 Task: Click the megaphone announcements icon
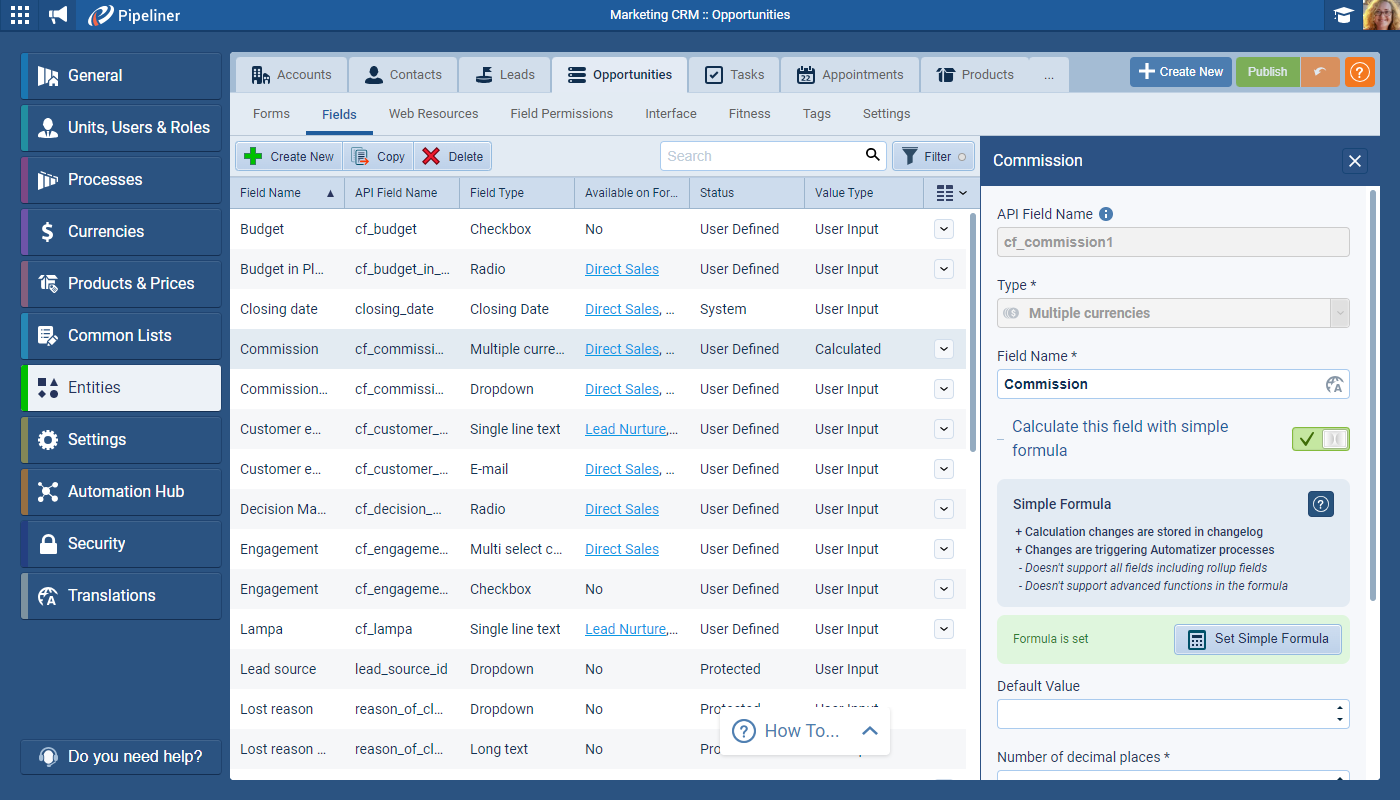59,15
